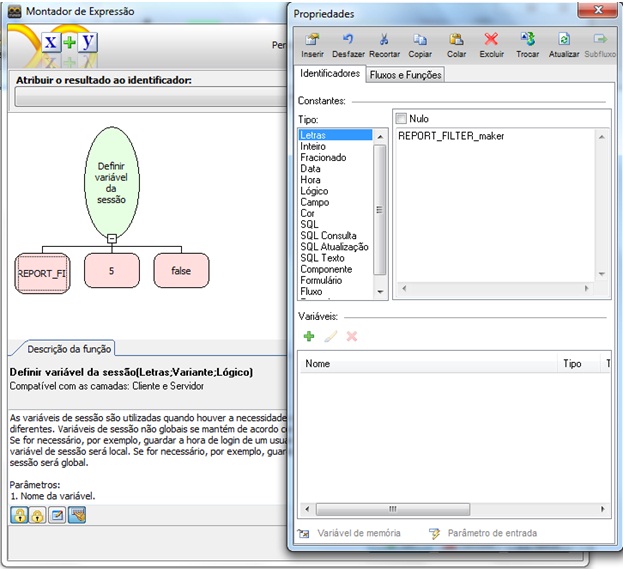This screenshot has height=569, width=623.
Task: Collapse the Definir variável da sessão node
Action: pos(112,238)
